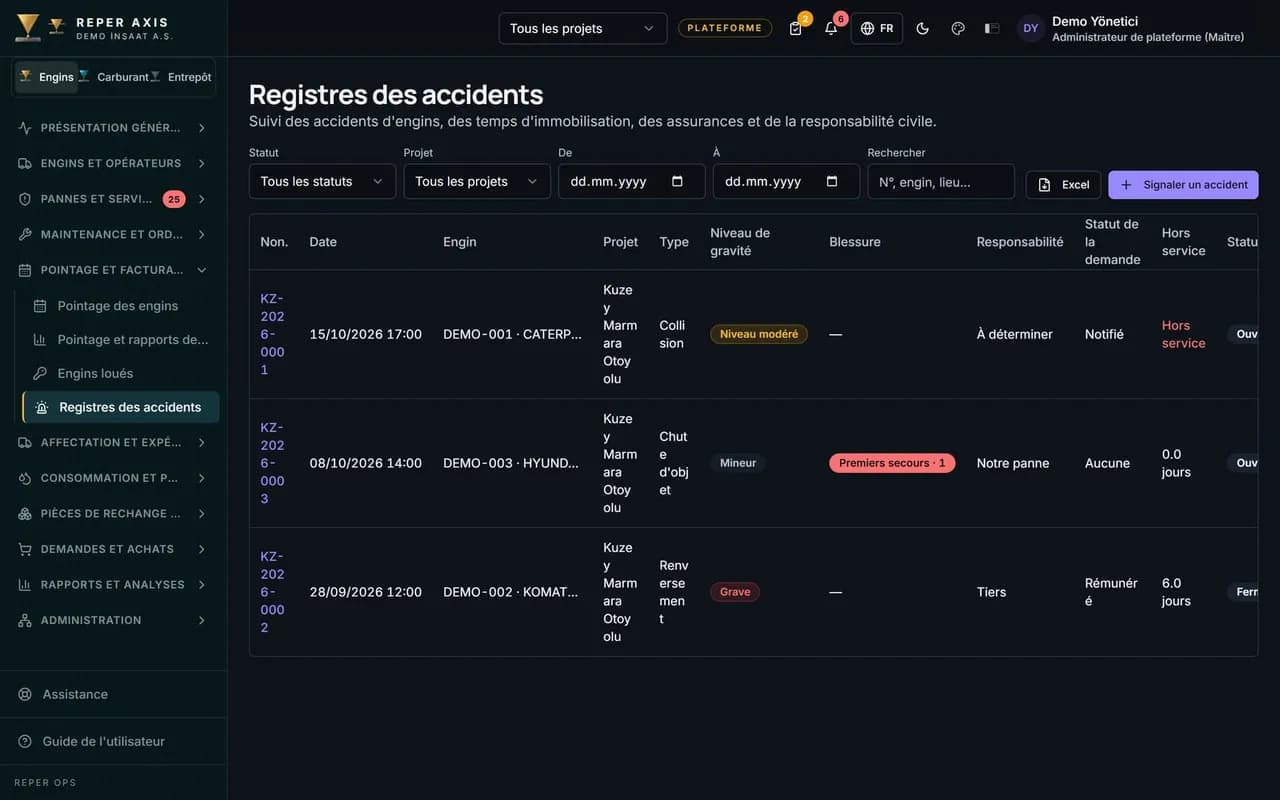Expand Consommation section

point(113,478)
